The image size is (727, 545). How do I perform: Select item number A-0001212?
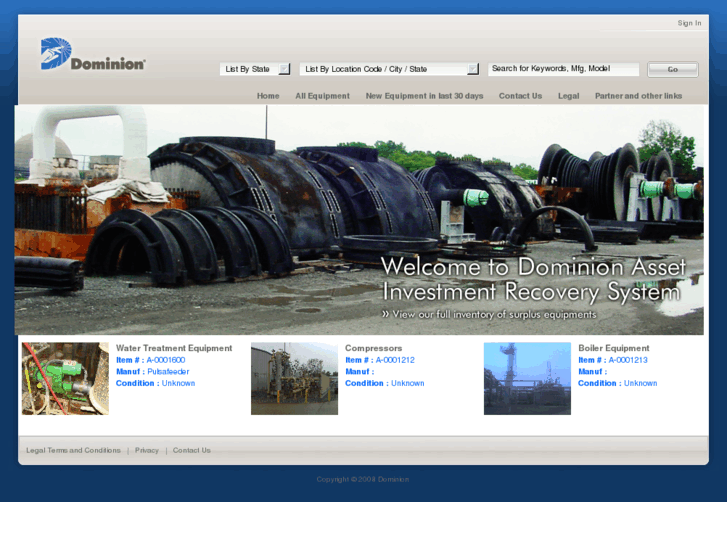(x=395, y=360)
